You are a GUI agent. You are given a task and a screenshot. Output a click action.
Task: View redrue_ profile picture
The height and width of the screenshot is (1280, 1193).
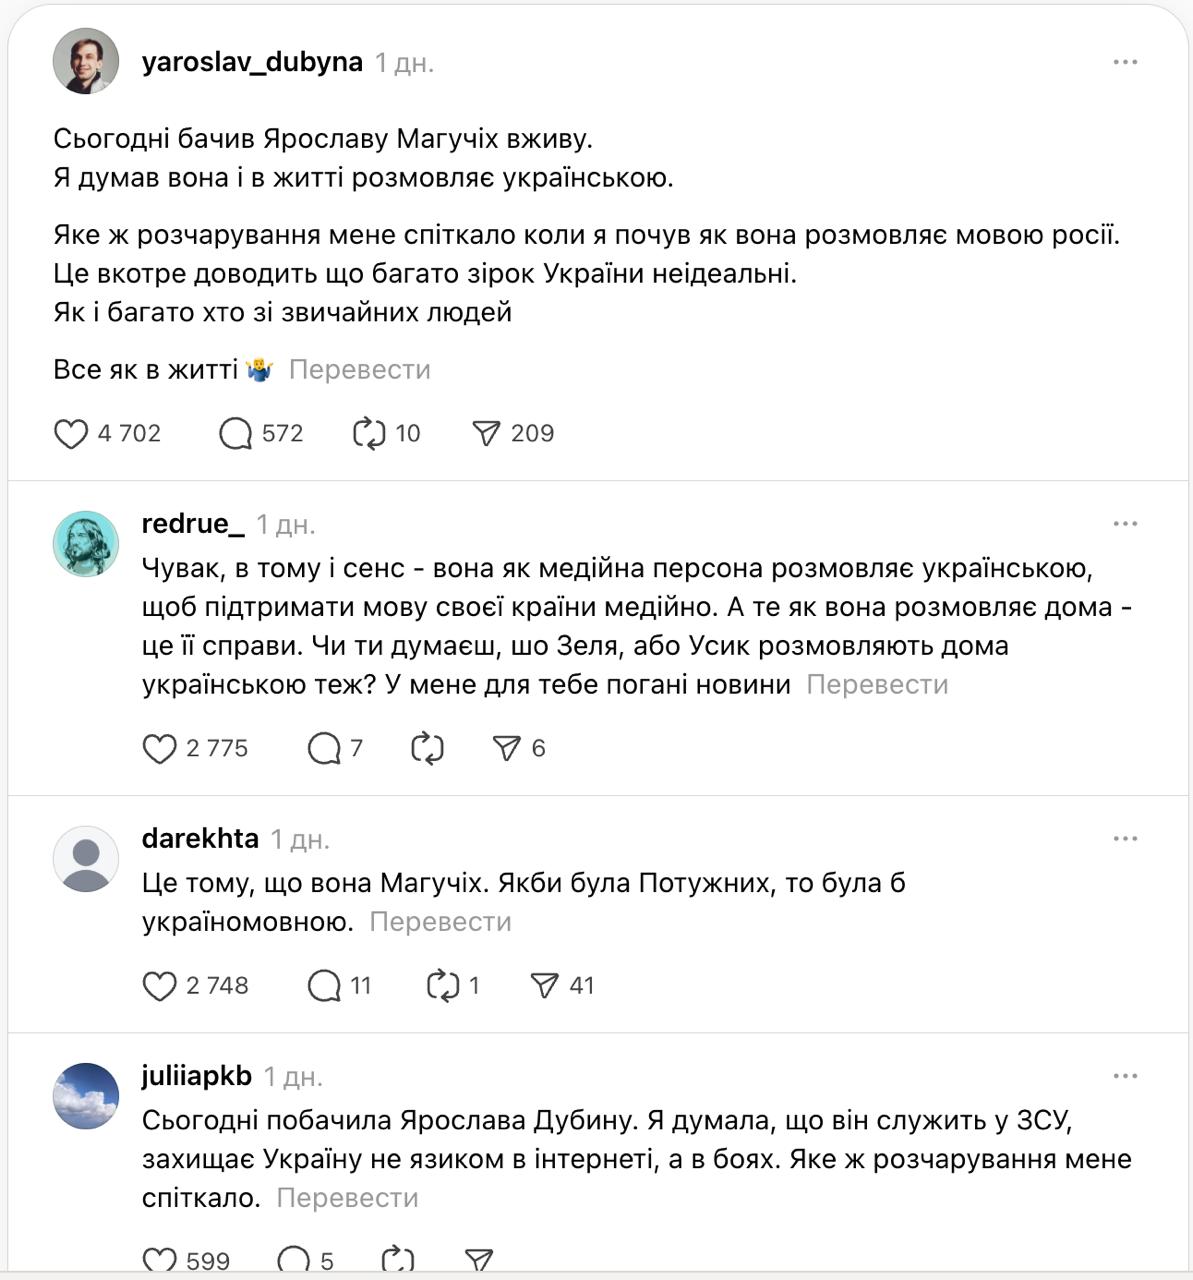(86, 544)
